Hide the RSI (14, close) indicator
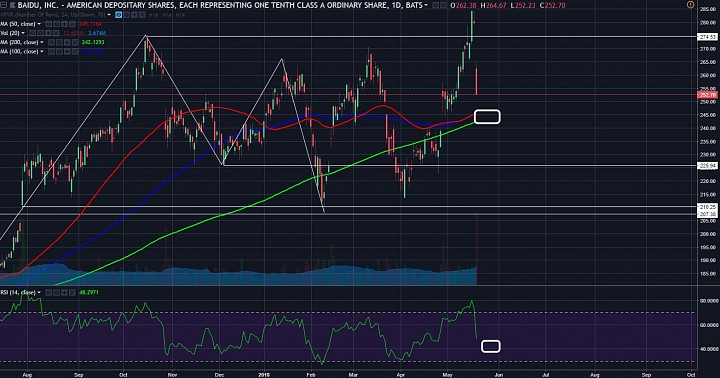Viewport: 720px width, 378px height. tap(48, 293)
